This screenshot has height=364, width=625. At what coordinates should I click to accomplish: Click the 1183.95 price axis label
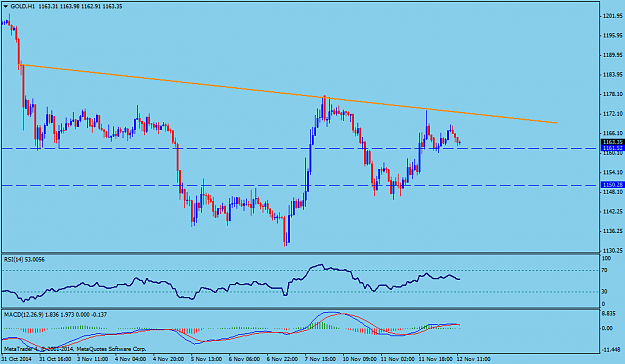[x=613, y=75]
